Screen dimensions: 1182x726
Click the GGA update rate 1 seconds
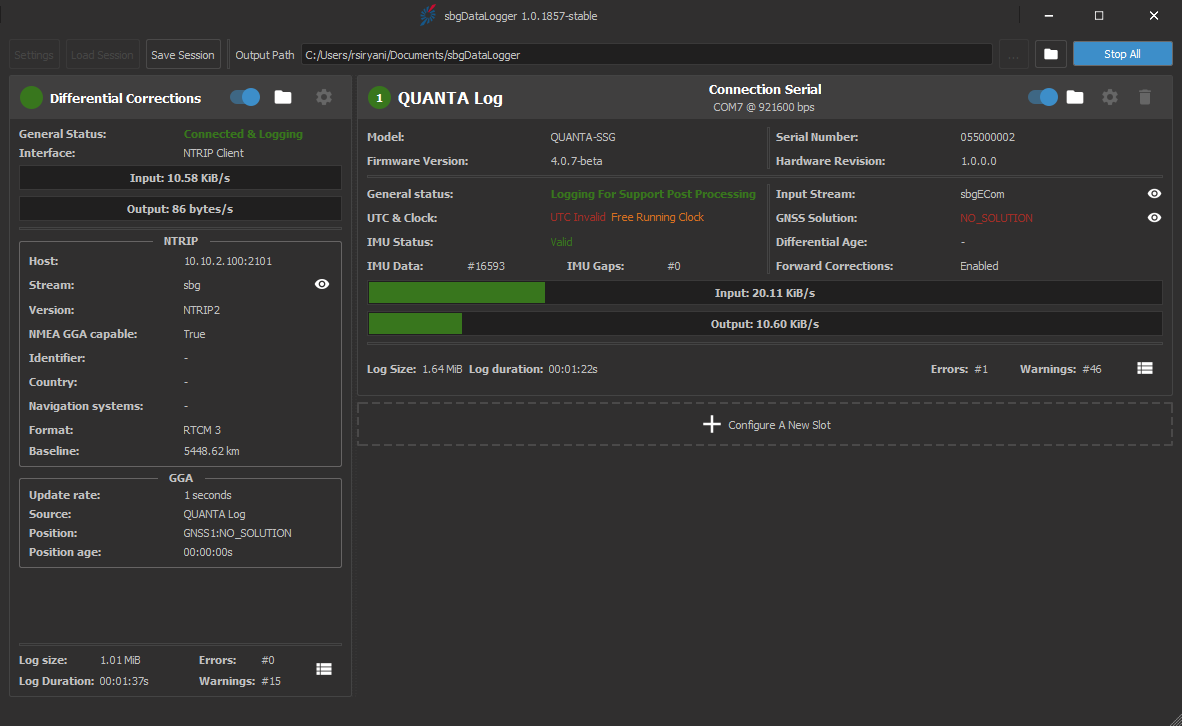tap(207, 495)
